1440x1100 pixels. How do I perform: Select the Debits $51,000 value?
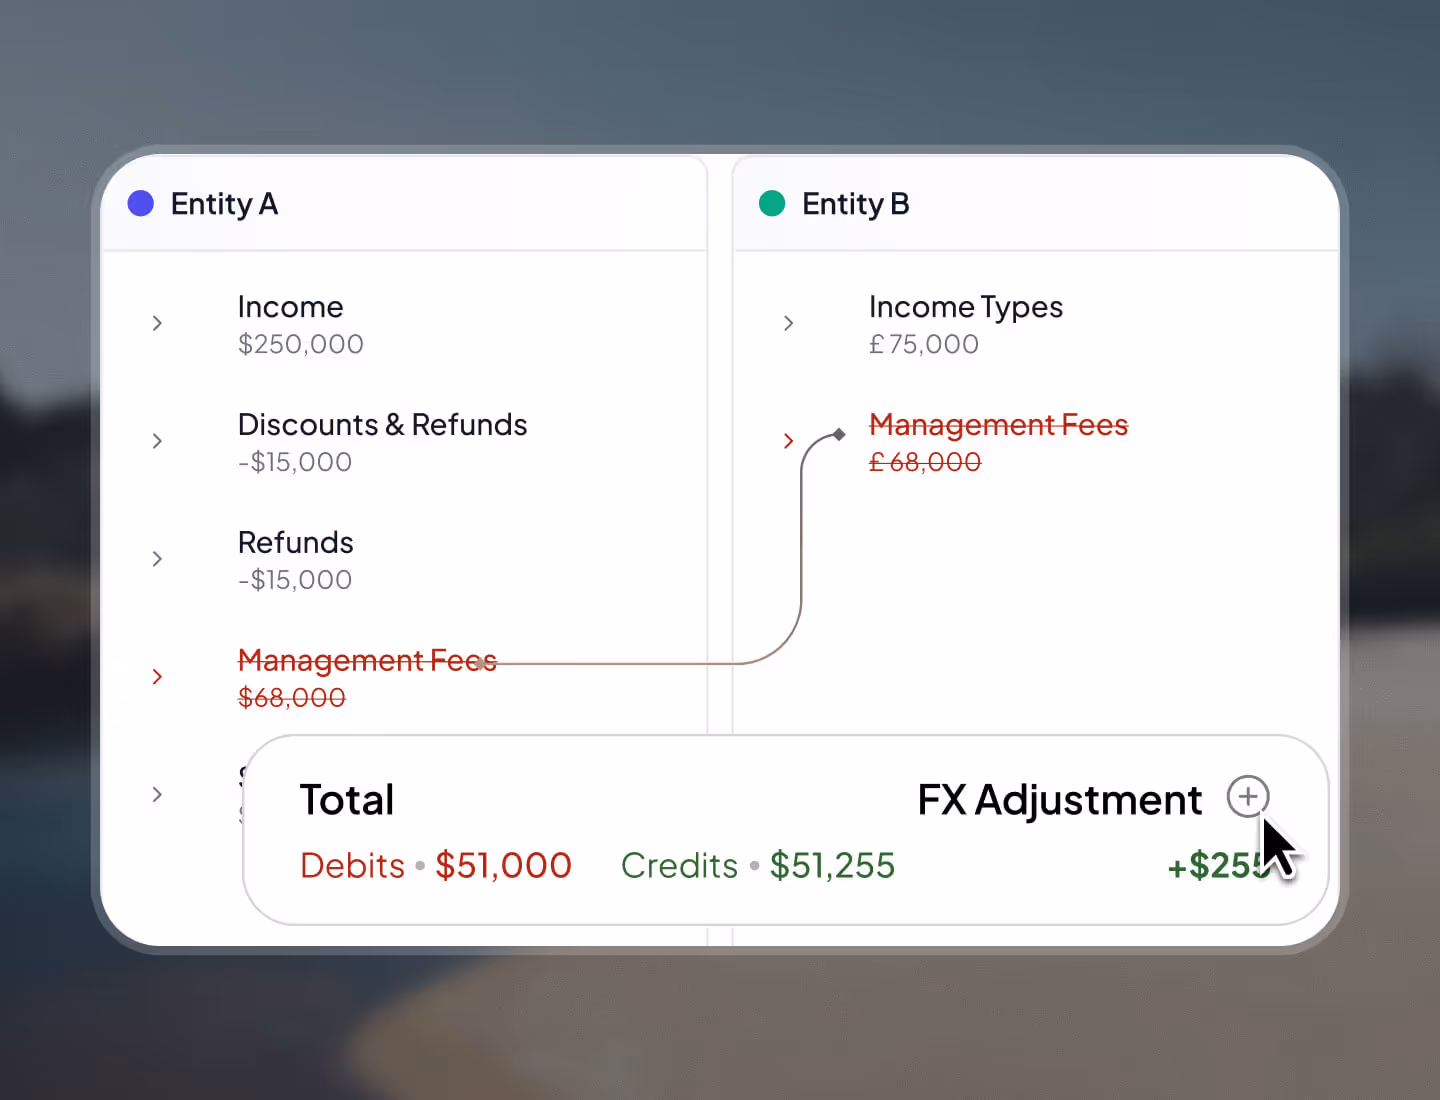click(503, 865)
